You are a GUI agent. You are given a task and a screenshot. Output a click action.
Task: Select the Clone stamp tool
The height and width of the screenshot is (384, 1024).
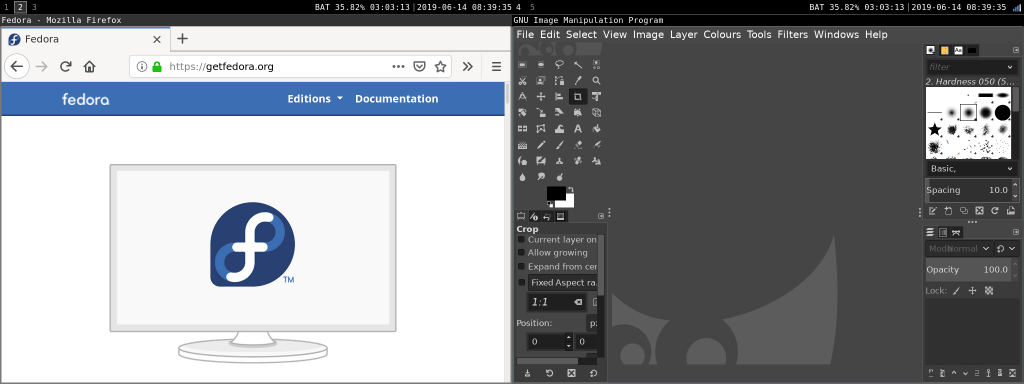(x=559, y=161)
